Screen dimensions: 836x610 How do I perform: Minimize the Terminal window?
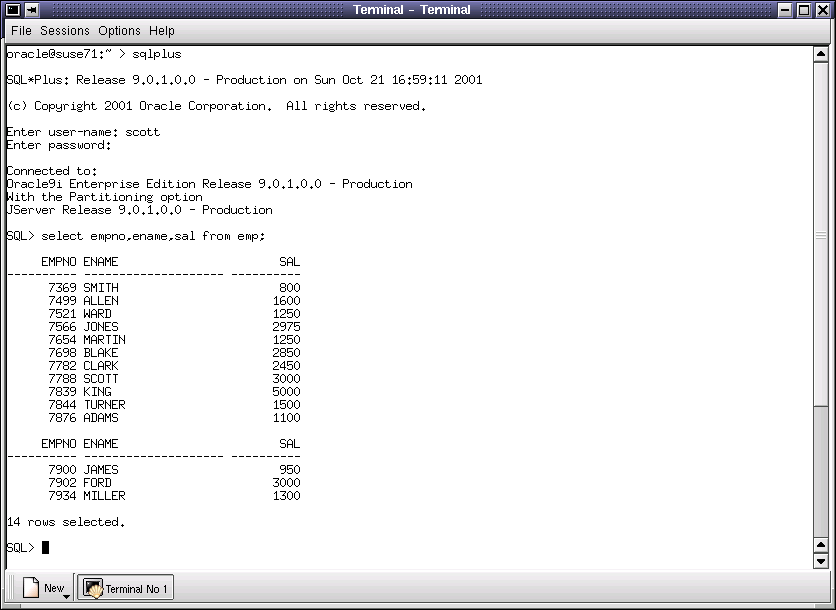click(x=785, y=10)
